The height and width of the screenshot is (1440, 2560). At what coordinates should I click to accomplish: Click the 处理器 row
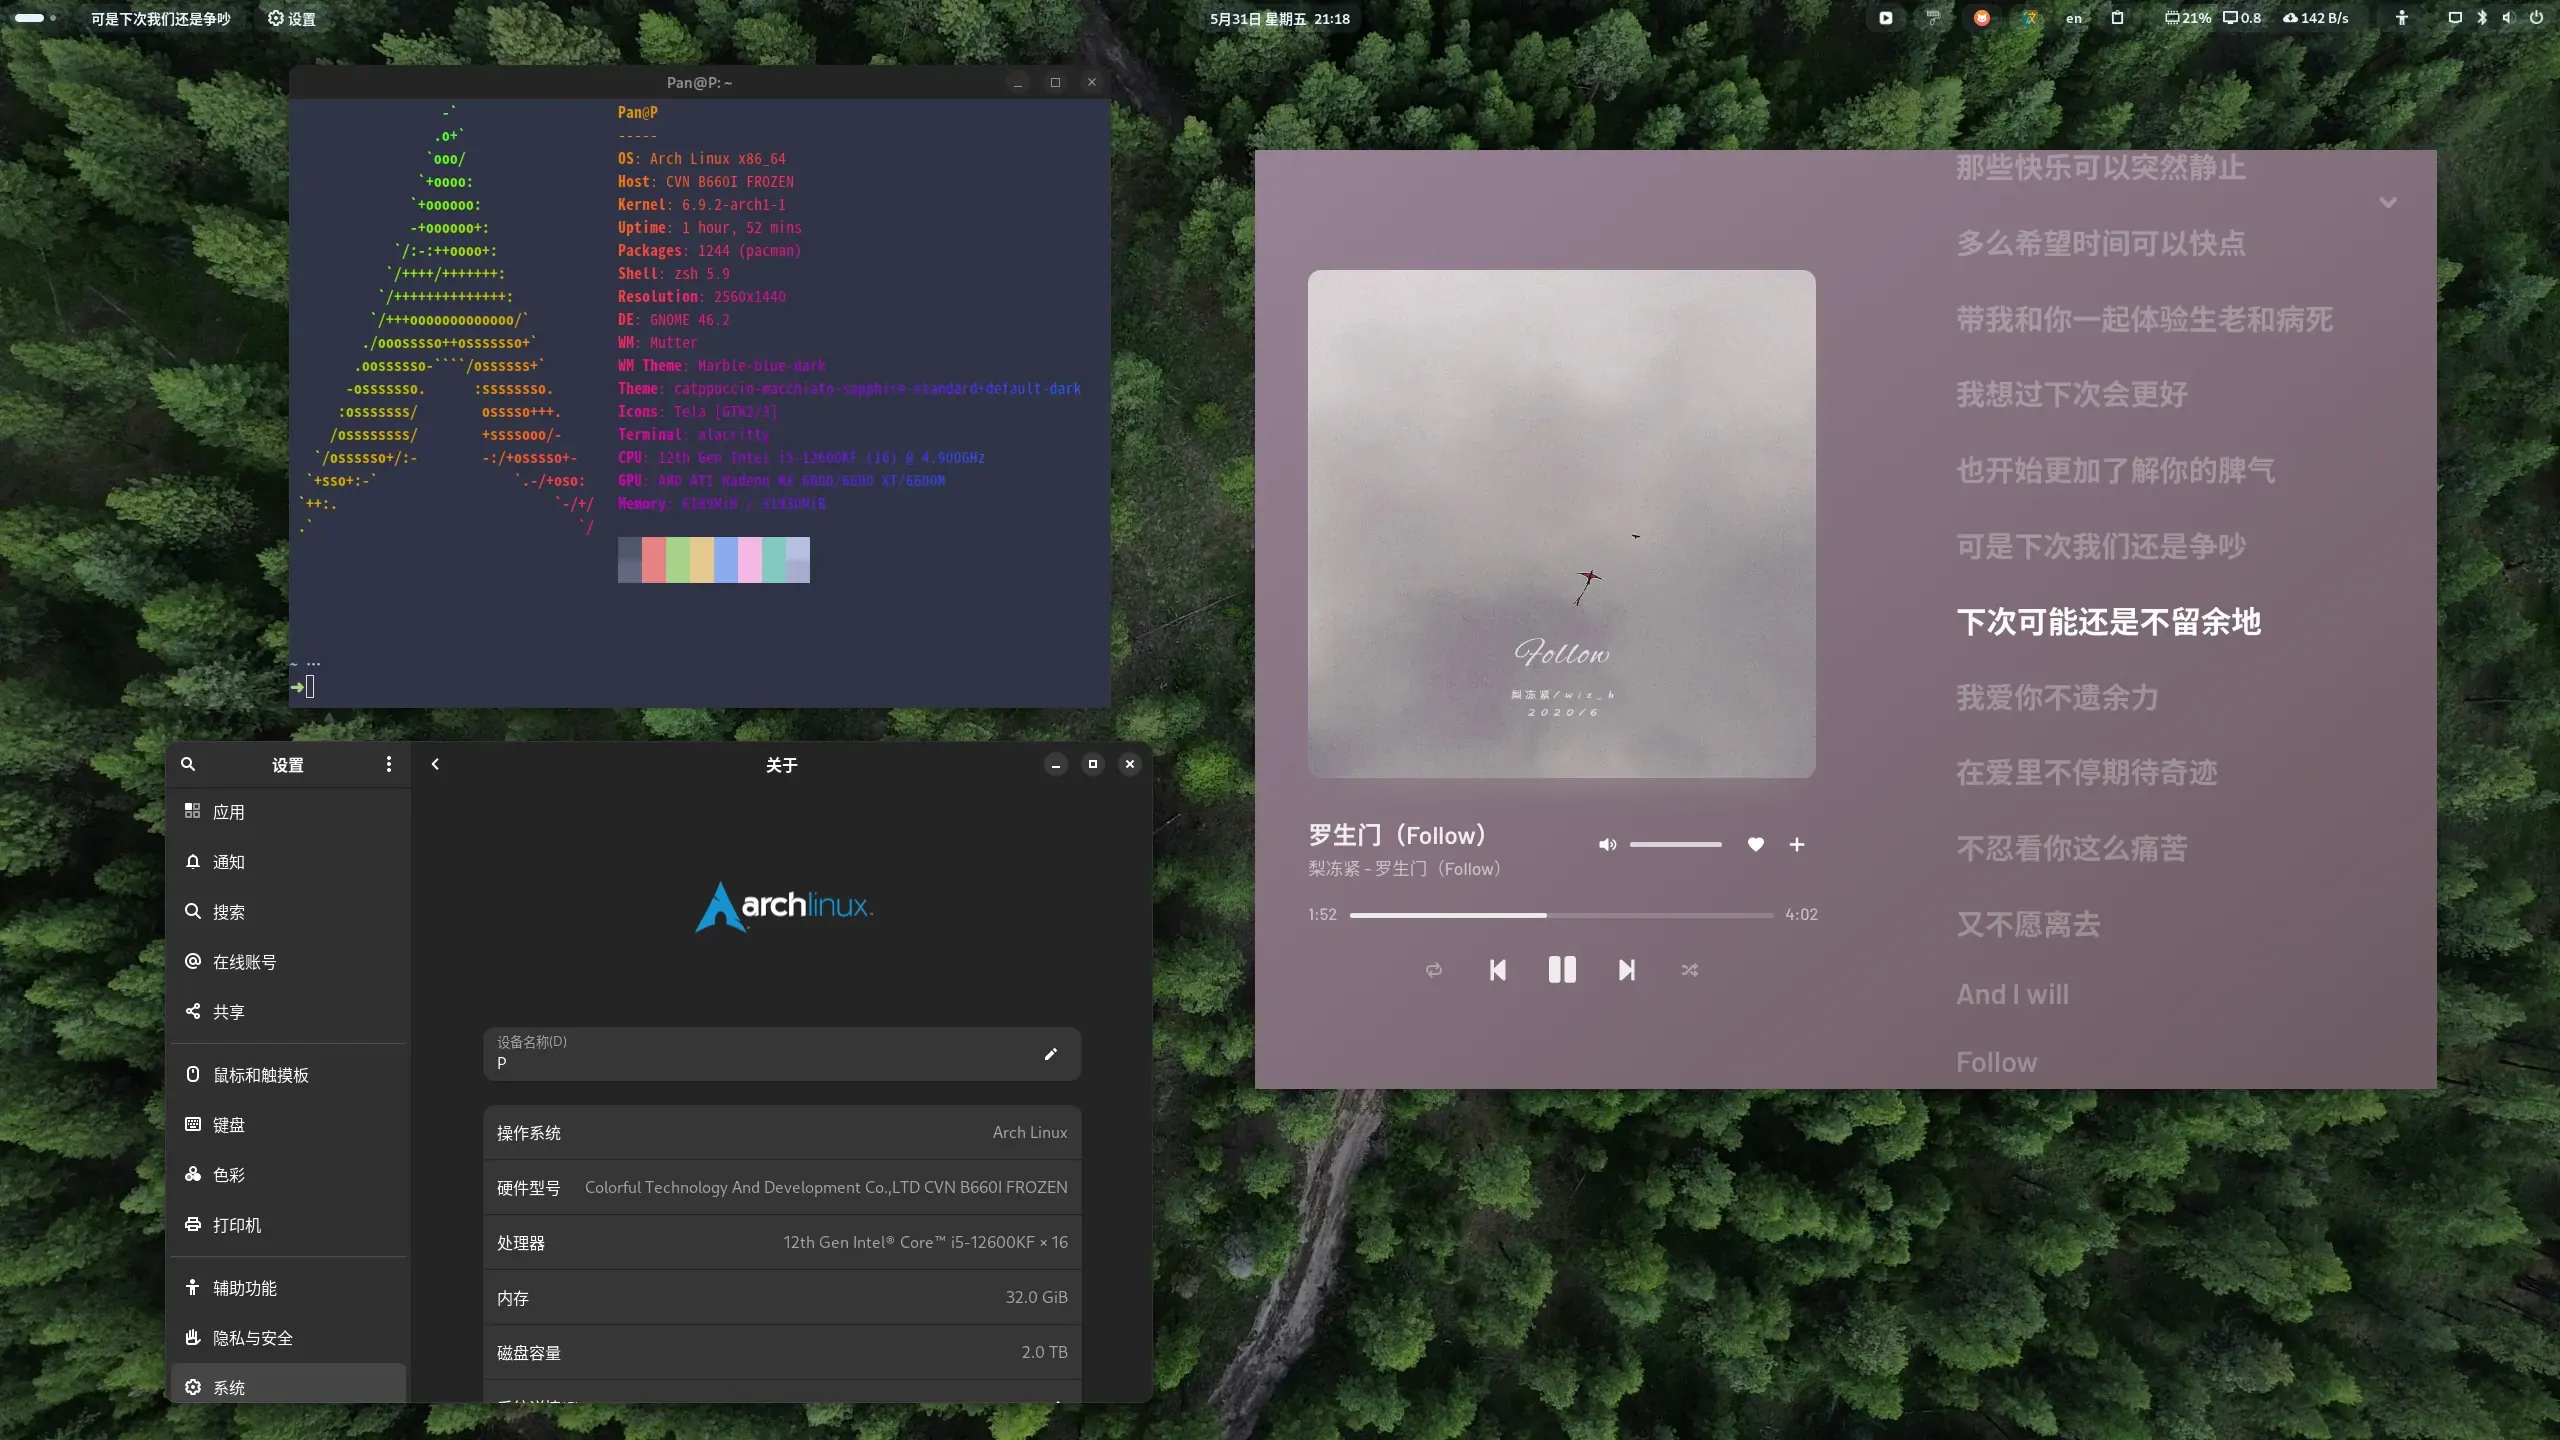pos(782,1242)
